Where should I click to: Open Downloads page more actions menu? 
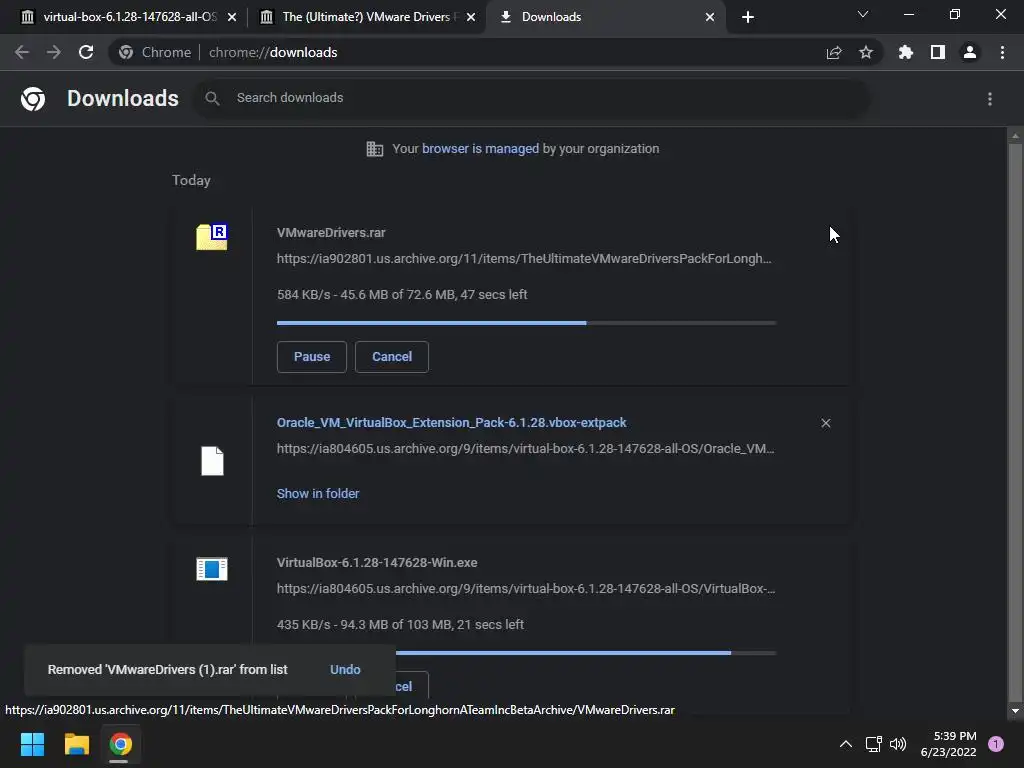990,99
